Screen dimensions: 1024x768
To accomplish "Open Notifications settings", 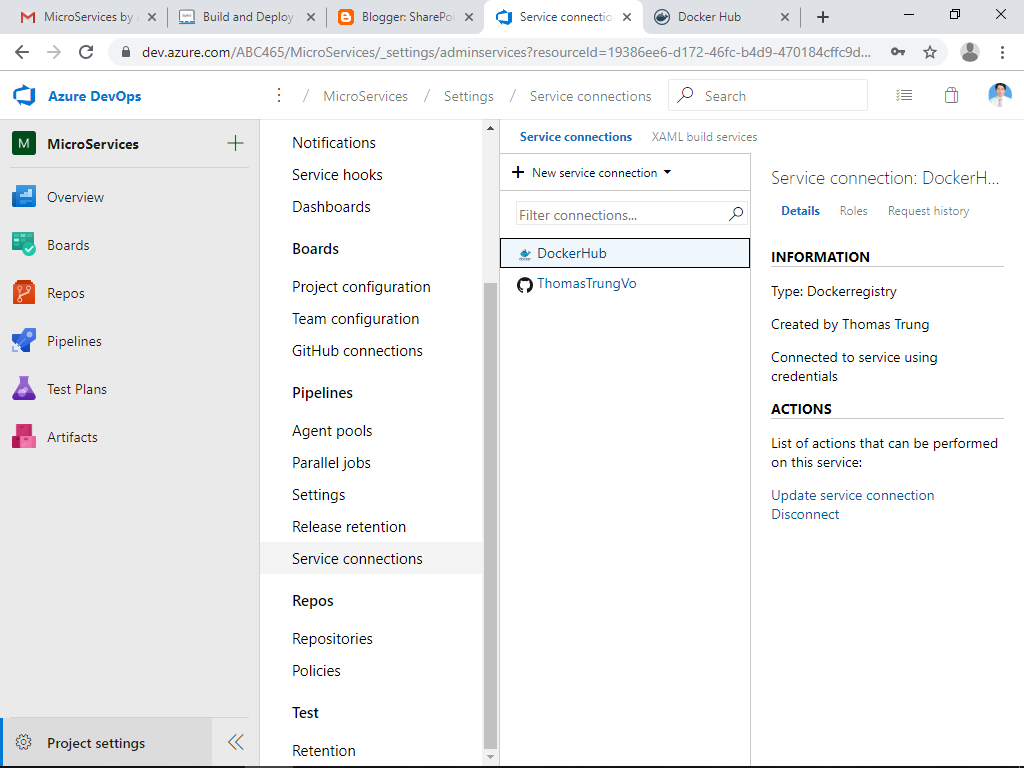I will [x=334, y=142].
